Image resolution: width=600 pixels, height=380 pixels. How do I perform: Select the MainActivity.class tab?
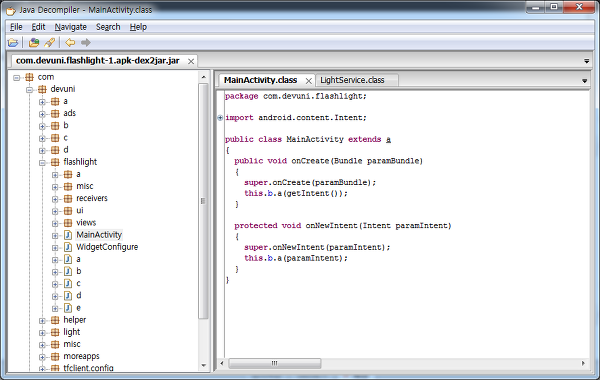[x=260, y=80]
